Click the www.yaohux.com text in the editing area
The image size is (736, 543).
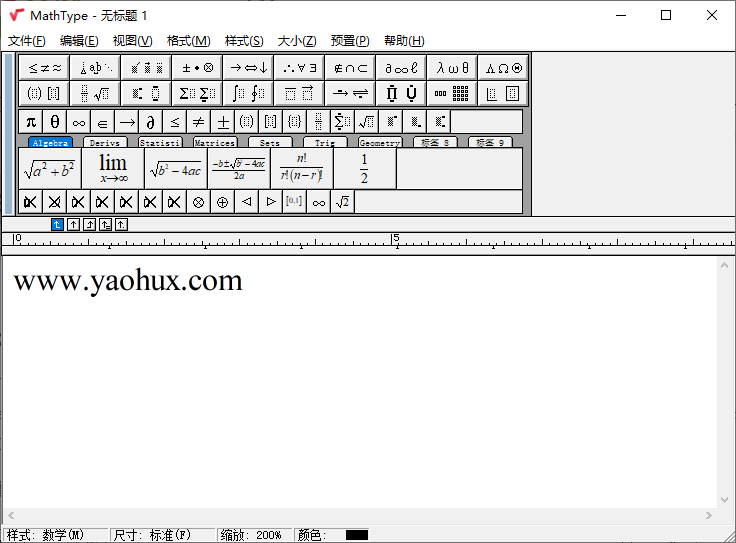[x=128, y=280]
